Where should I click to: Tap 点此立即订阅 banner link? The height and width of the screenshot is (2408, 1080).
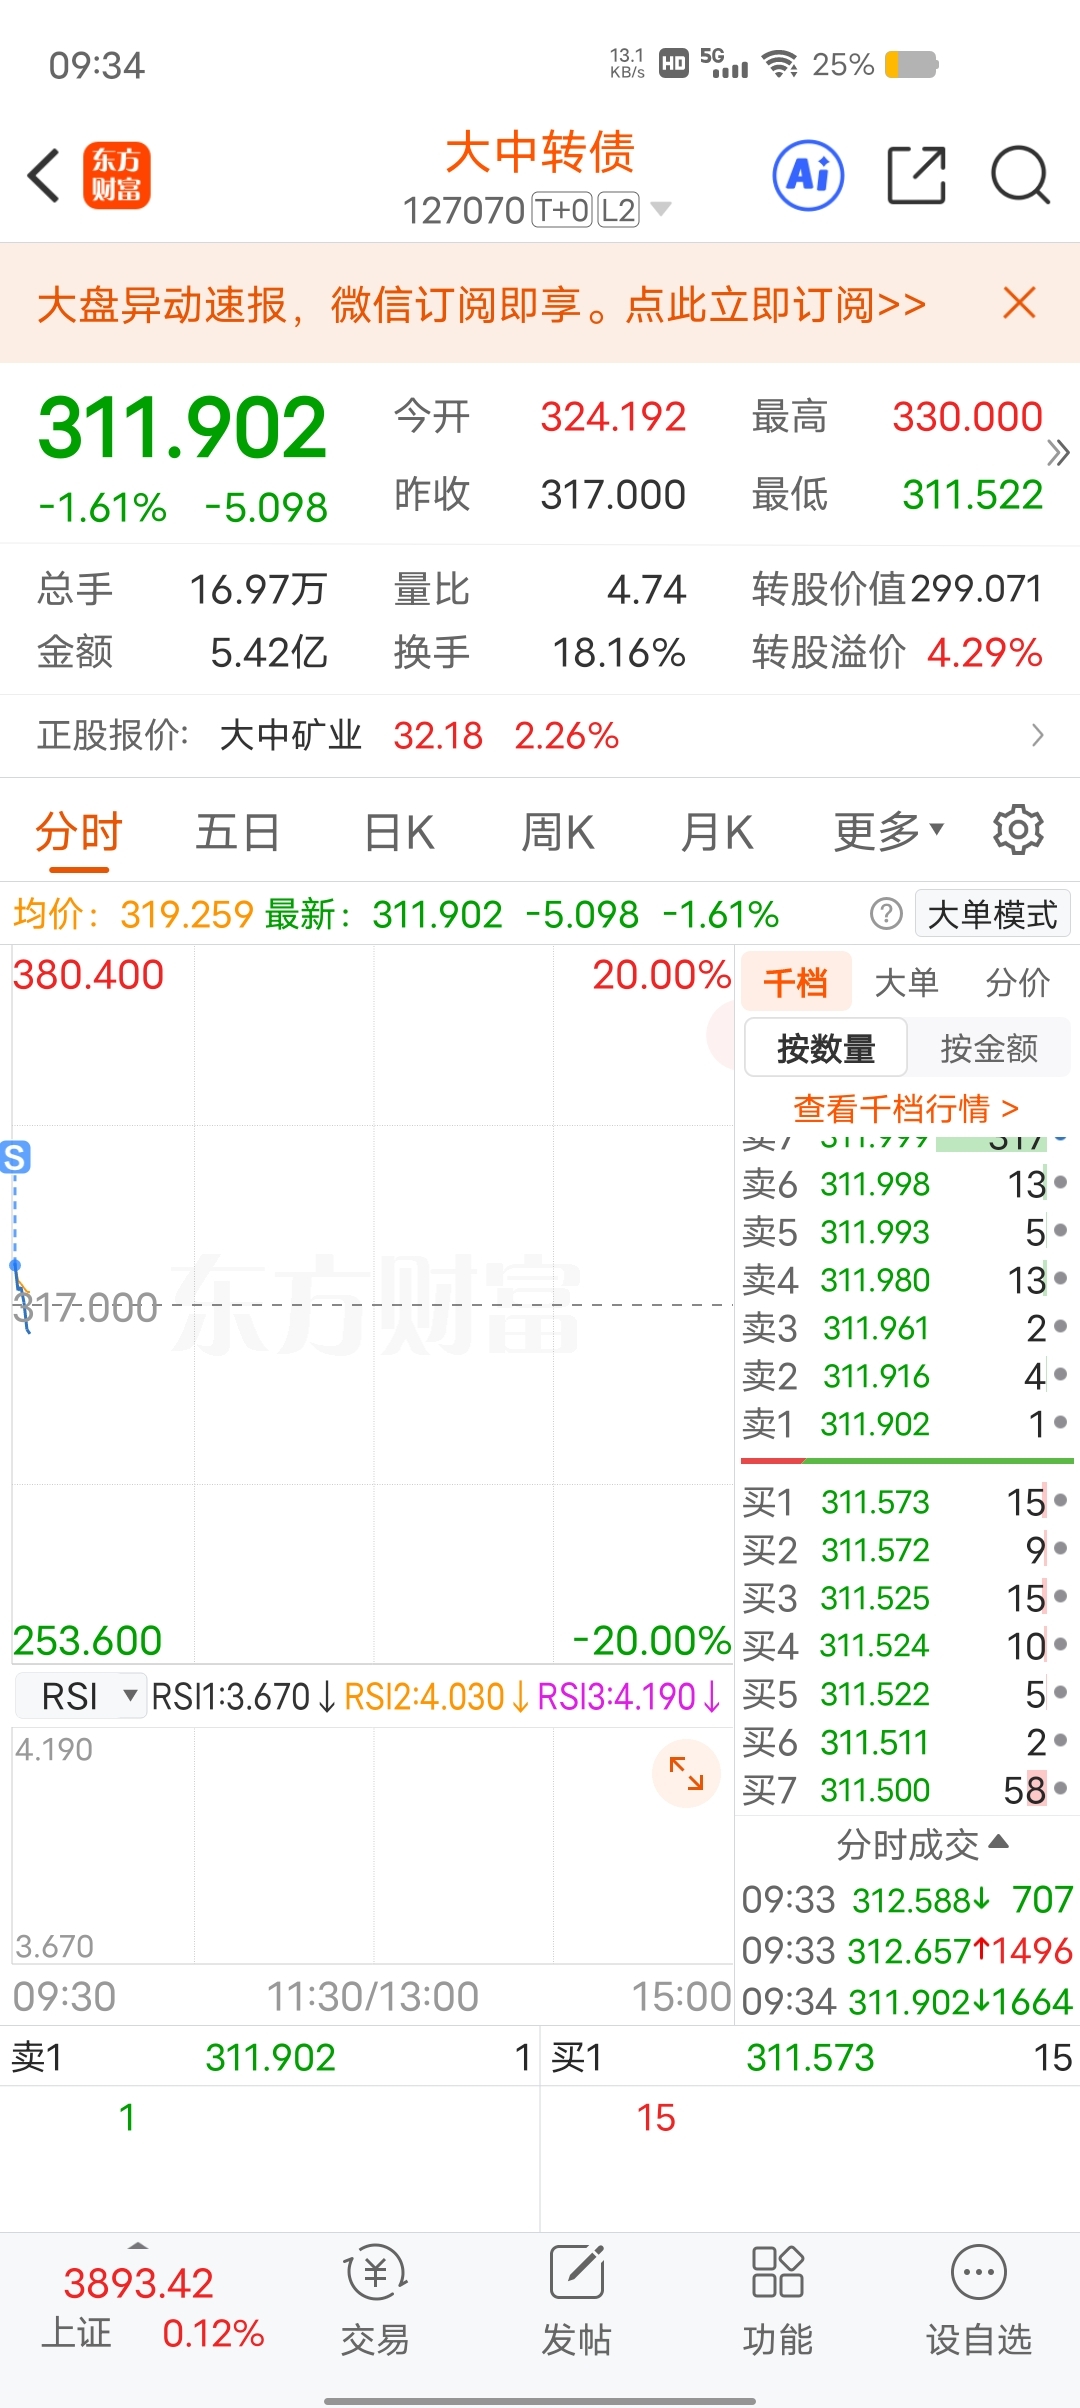point(775,304)
